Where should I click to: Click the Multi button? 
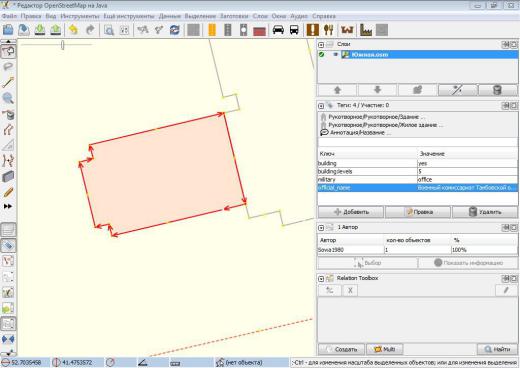click(x=385, y=349)
